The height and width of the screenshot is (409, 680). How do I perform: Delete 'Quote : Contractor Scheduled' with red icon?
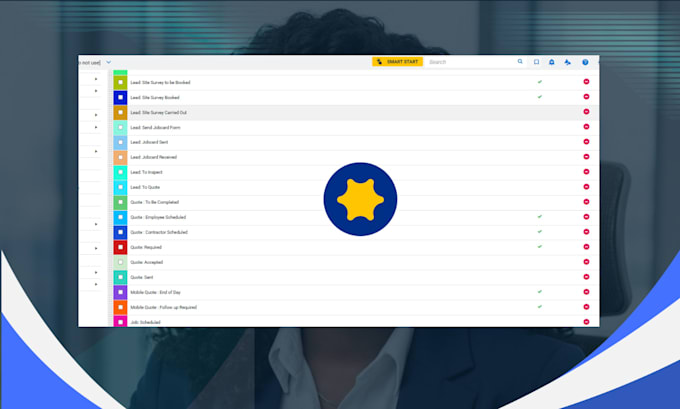point(586,232)
